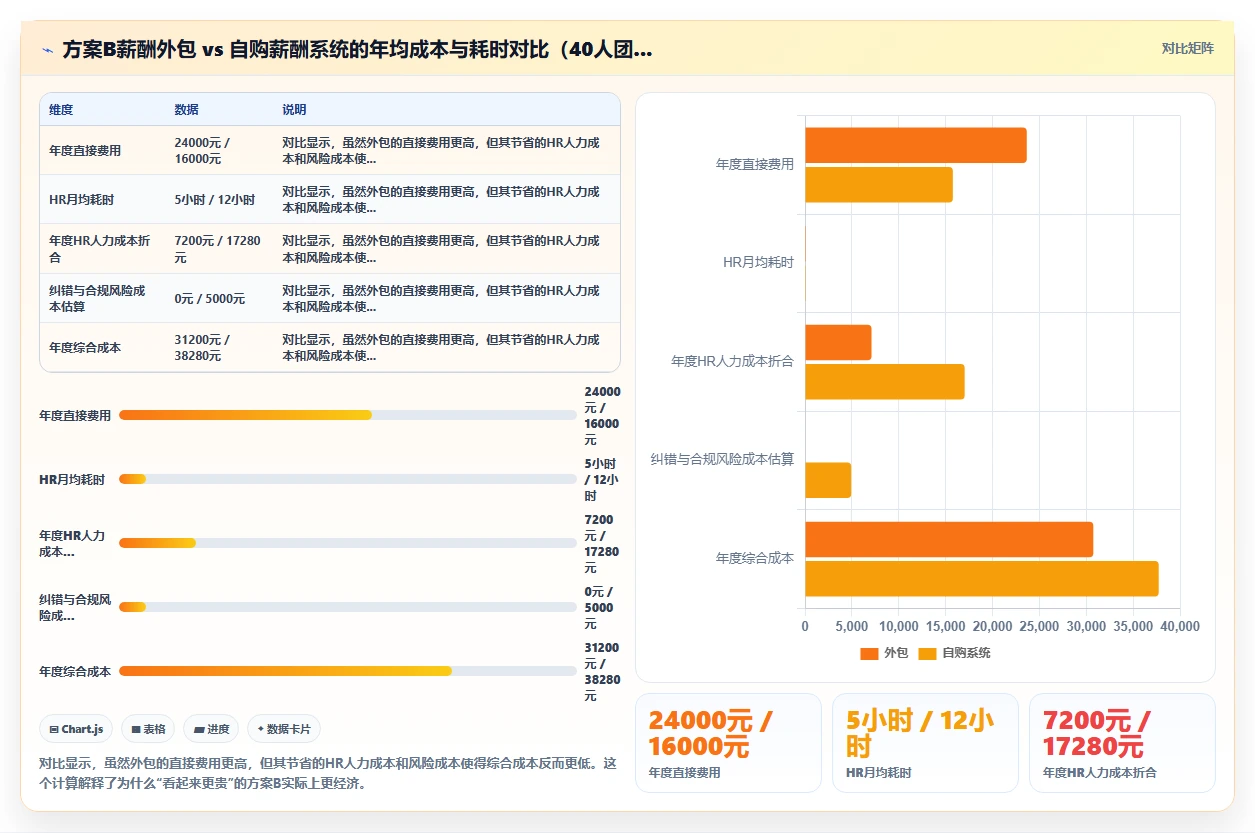Select the 表格 tag chip
Image resolution: width=1255 pixels, height=833 pixels.
point(148,729)
